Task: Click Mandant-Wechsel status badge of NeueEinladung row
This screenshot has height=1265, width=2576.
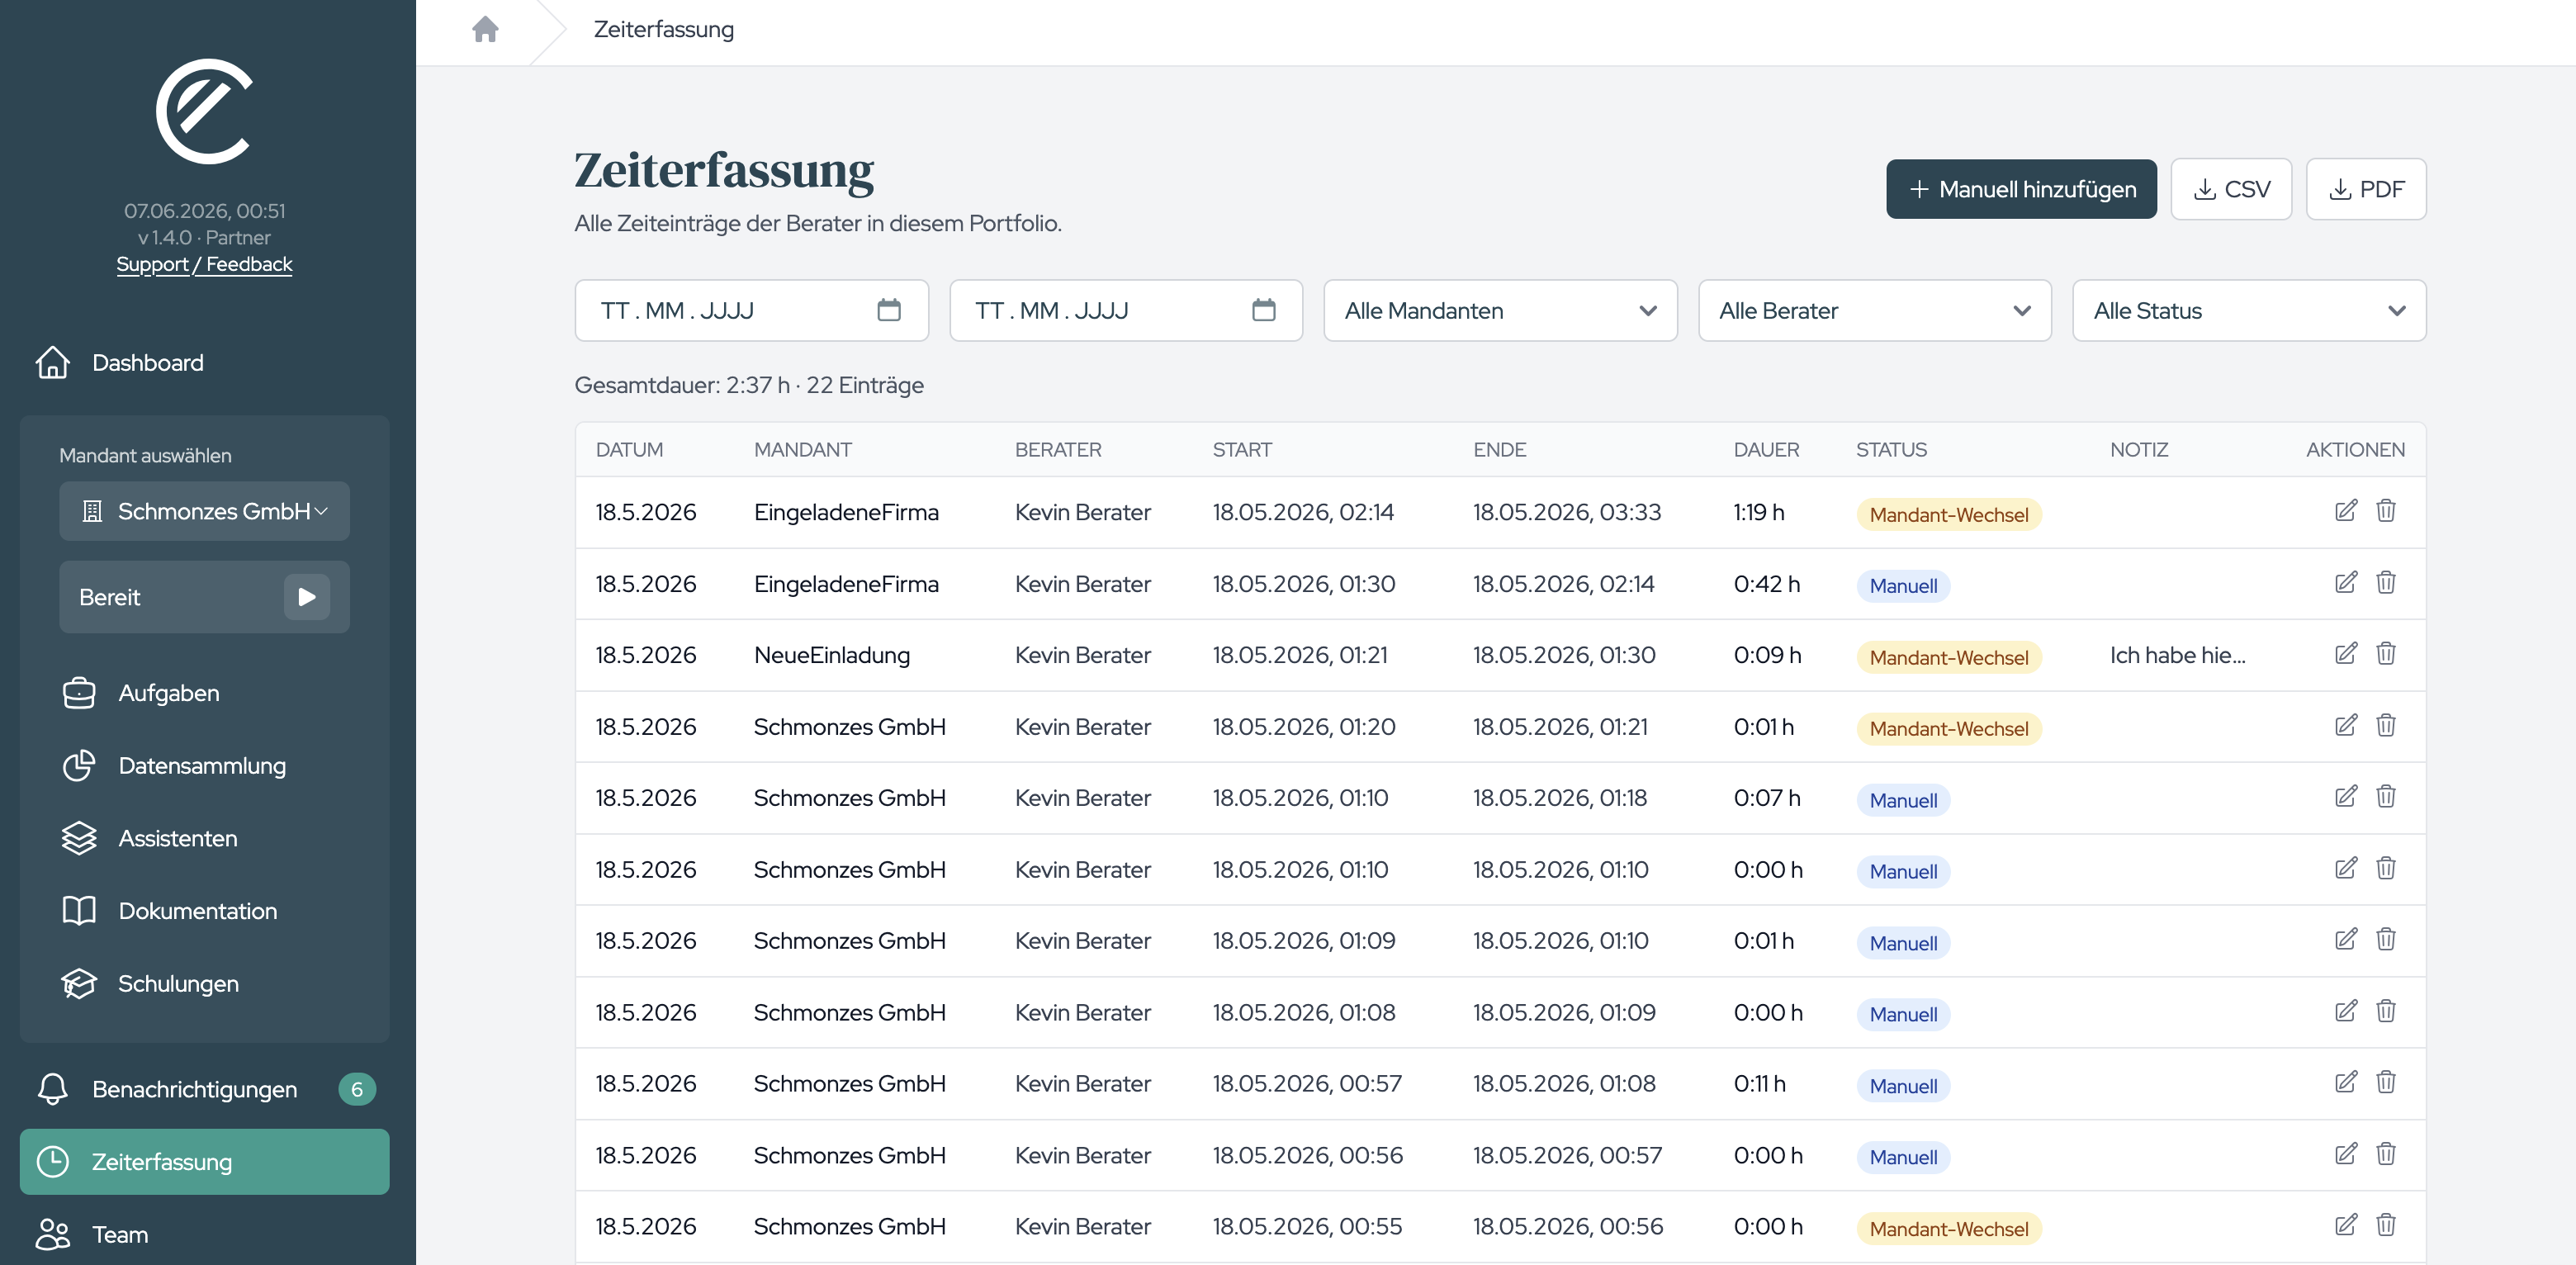Action: 1948,657
